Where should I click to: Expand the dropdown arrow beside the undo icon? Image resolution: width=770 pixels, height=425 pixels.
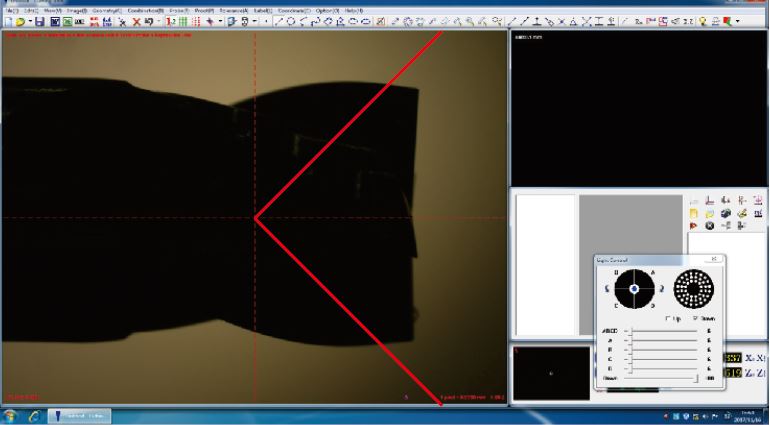[158, 20]
